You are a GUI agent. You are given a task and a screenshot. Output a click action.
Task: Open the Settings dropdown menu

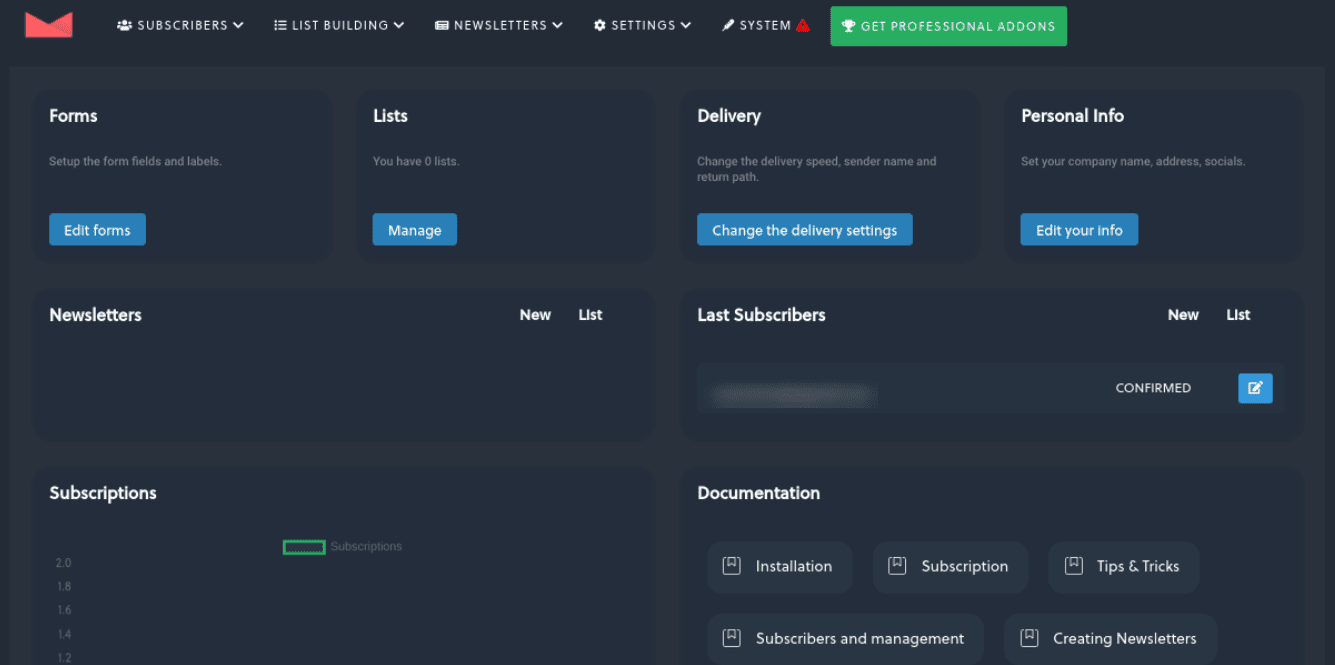pyautogui.click(x=642, y=25)
